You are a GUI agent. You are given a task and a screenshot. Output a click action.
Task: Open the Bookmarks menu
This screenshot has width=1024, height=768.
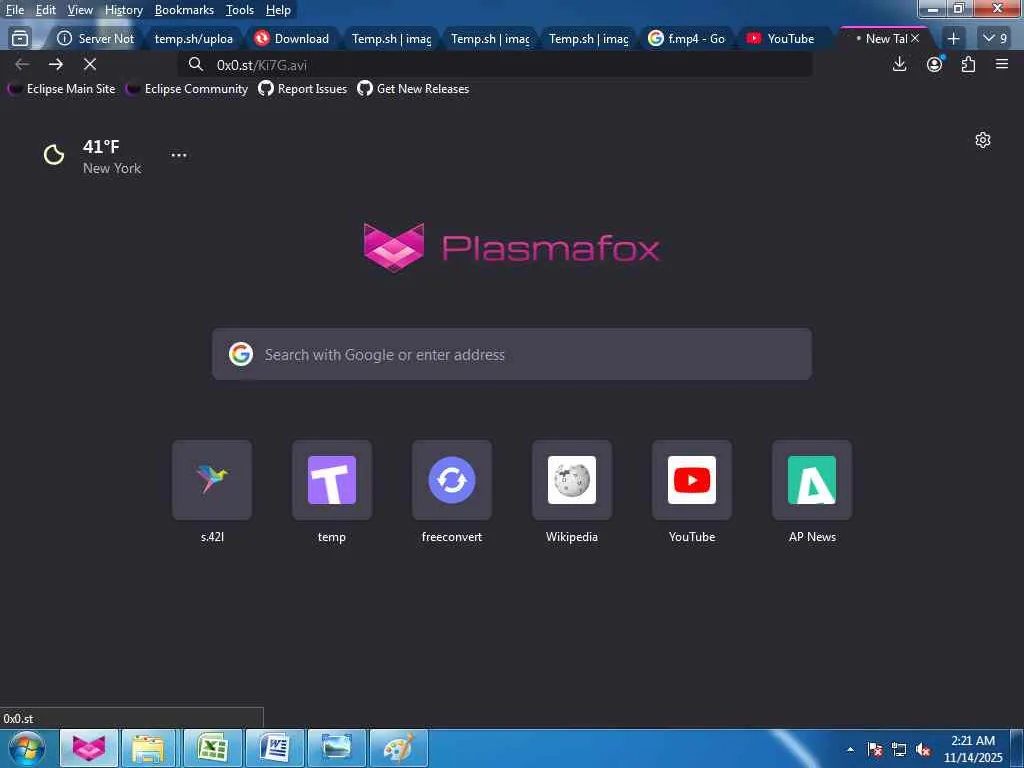click(184, 10)
